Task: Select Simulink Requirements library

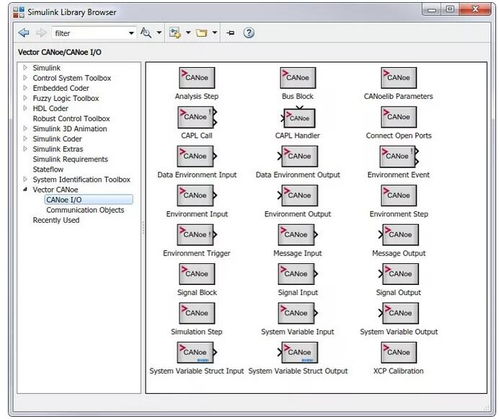Action: [70, 159]
